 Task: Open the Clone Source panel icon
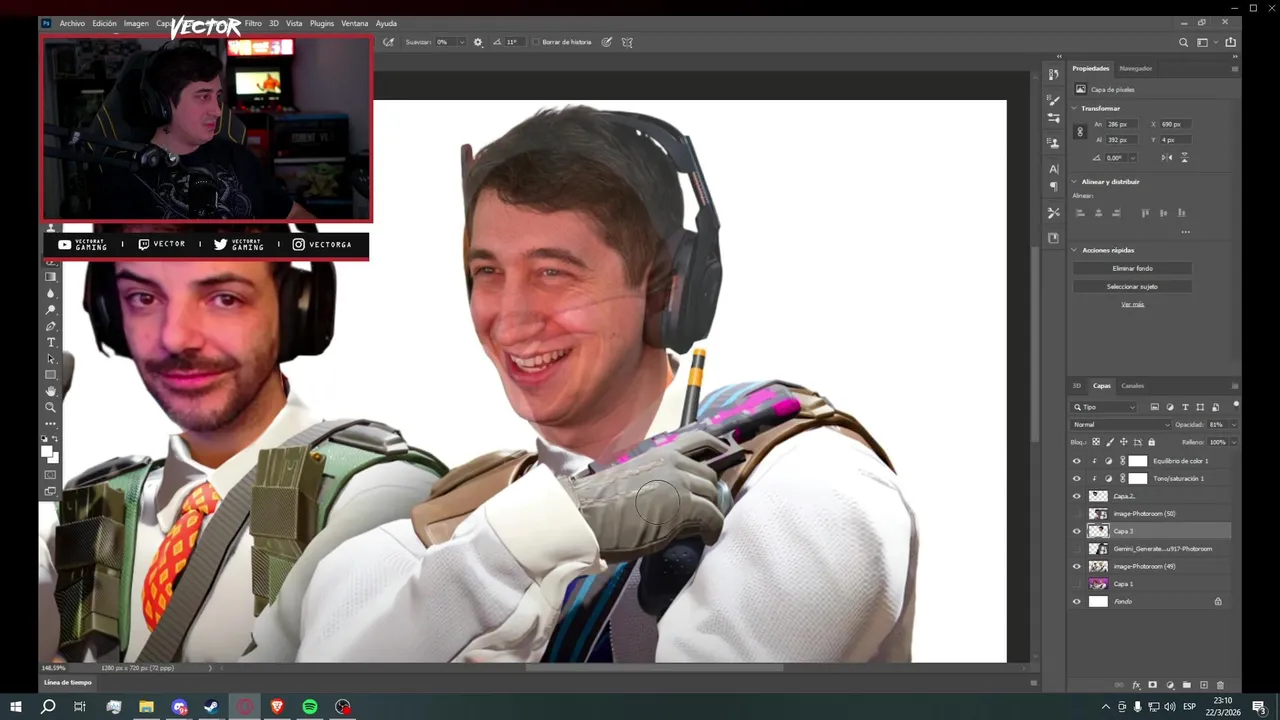1053,144
